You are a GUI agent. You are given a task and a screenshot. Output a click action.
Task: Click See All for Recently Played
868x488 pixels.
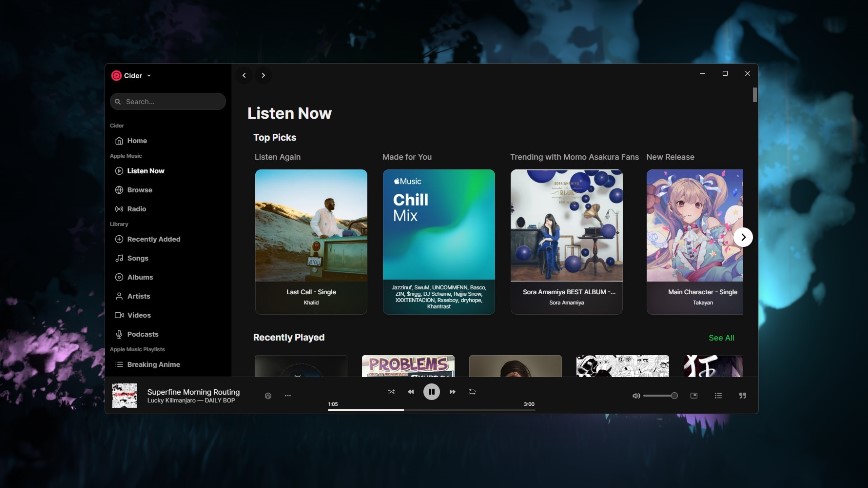[x=721, y=338]
